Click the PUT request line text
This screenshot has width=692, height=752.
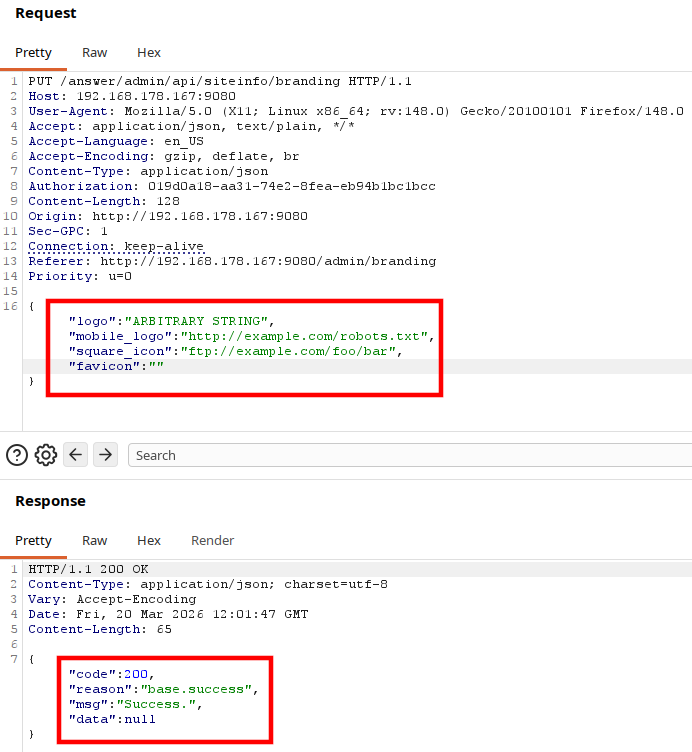pyautogui.click(x=220, y=81)
